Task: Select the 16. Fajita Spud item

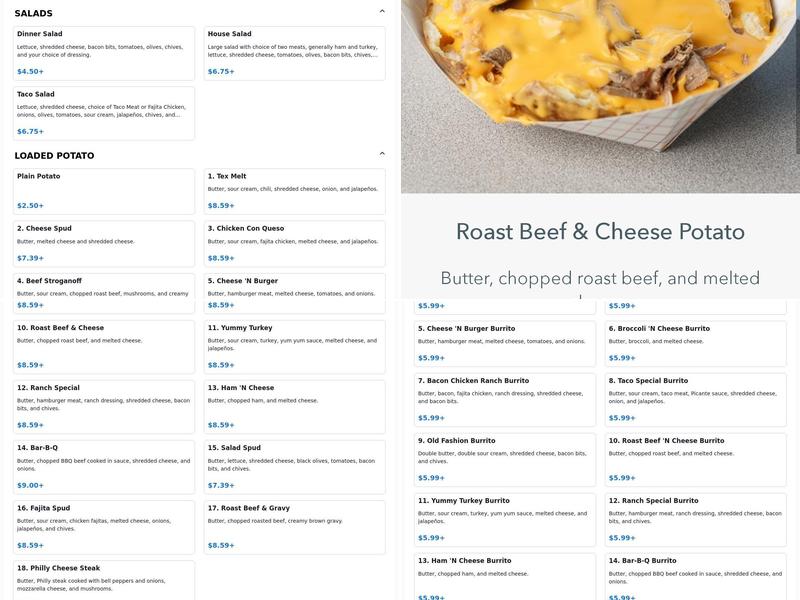Action: pos(104,526)
